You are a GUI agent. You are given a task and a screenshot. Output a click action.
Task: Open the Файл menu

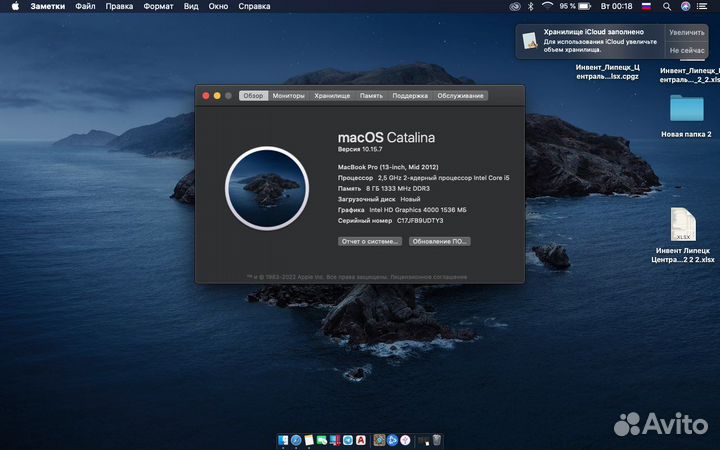click(x=85, y=6)
